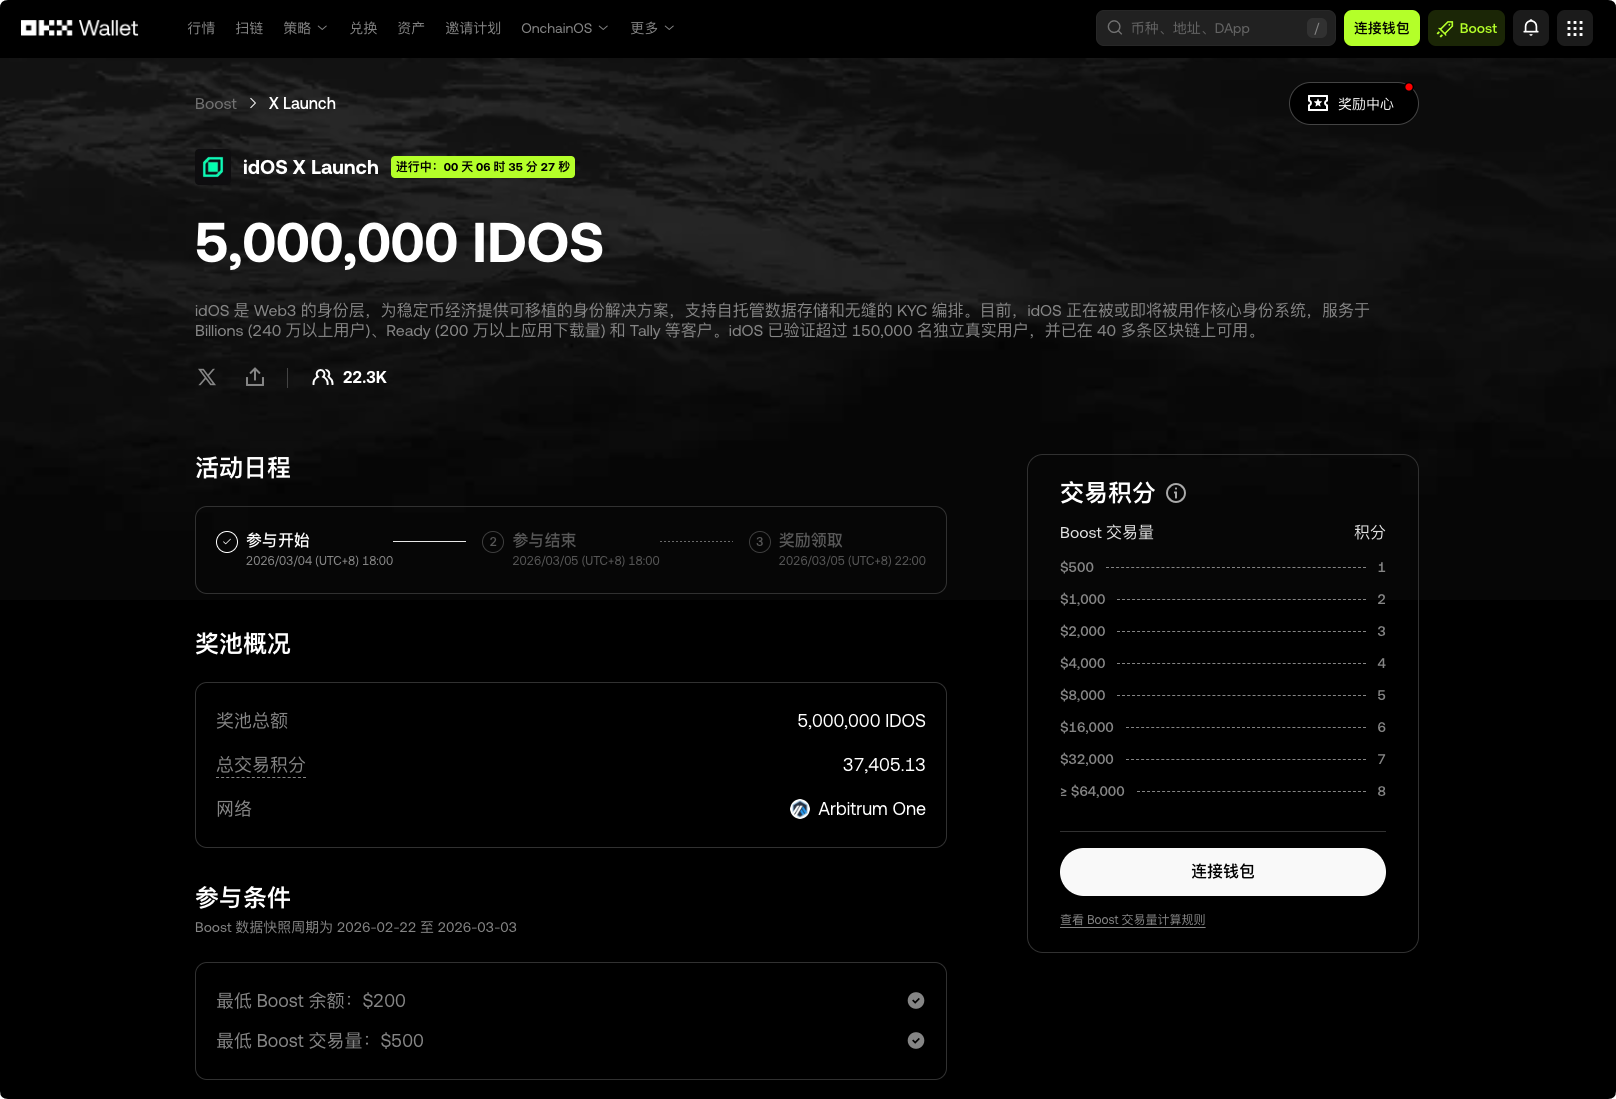Image resolution: width=1616 pixels, height=1099 pixels.
Task: Click the notification bell icon
Action: (x=1530, y=28)
